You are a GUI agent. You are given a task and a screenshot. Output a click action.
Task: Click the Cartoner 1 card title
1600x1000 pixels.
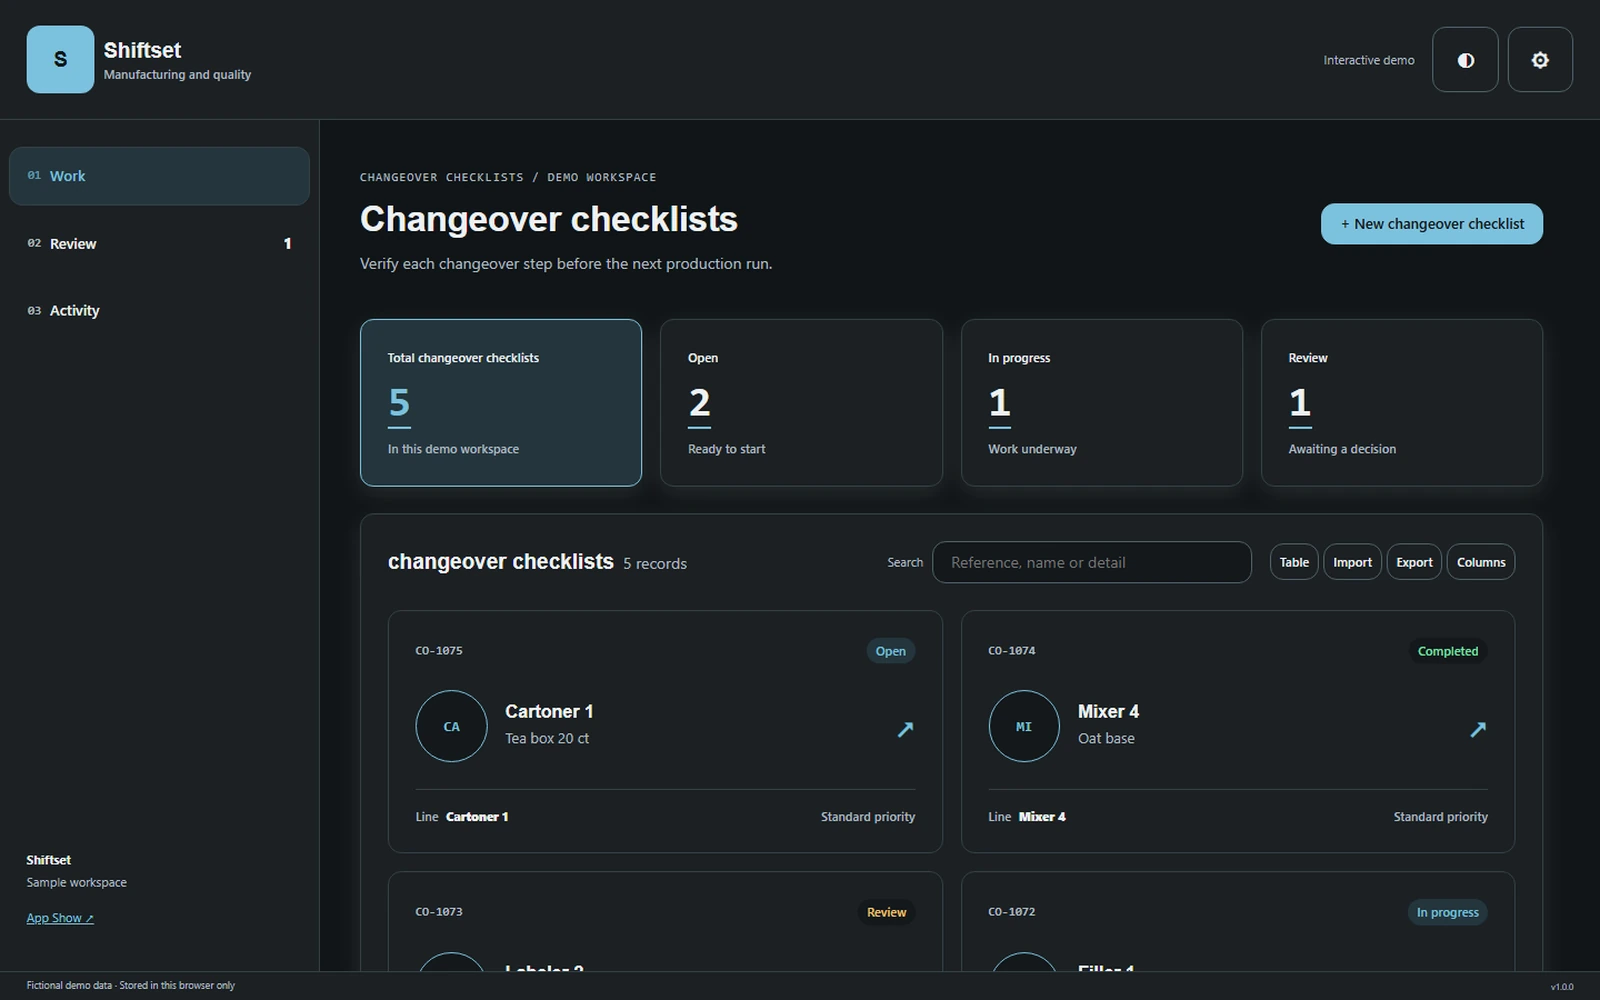pos(549,711)
